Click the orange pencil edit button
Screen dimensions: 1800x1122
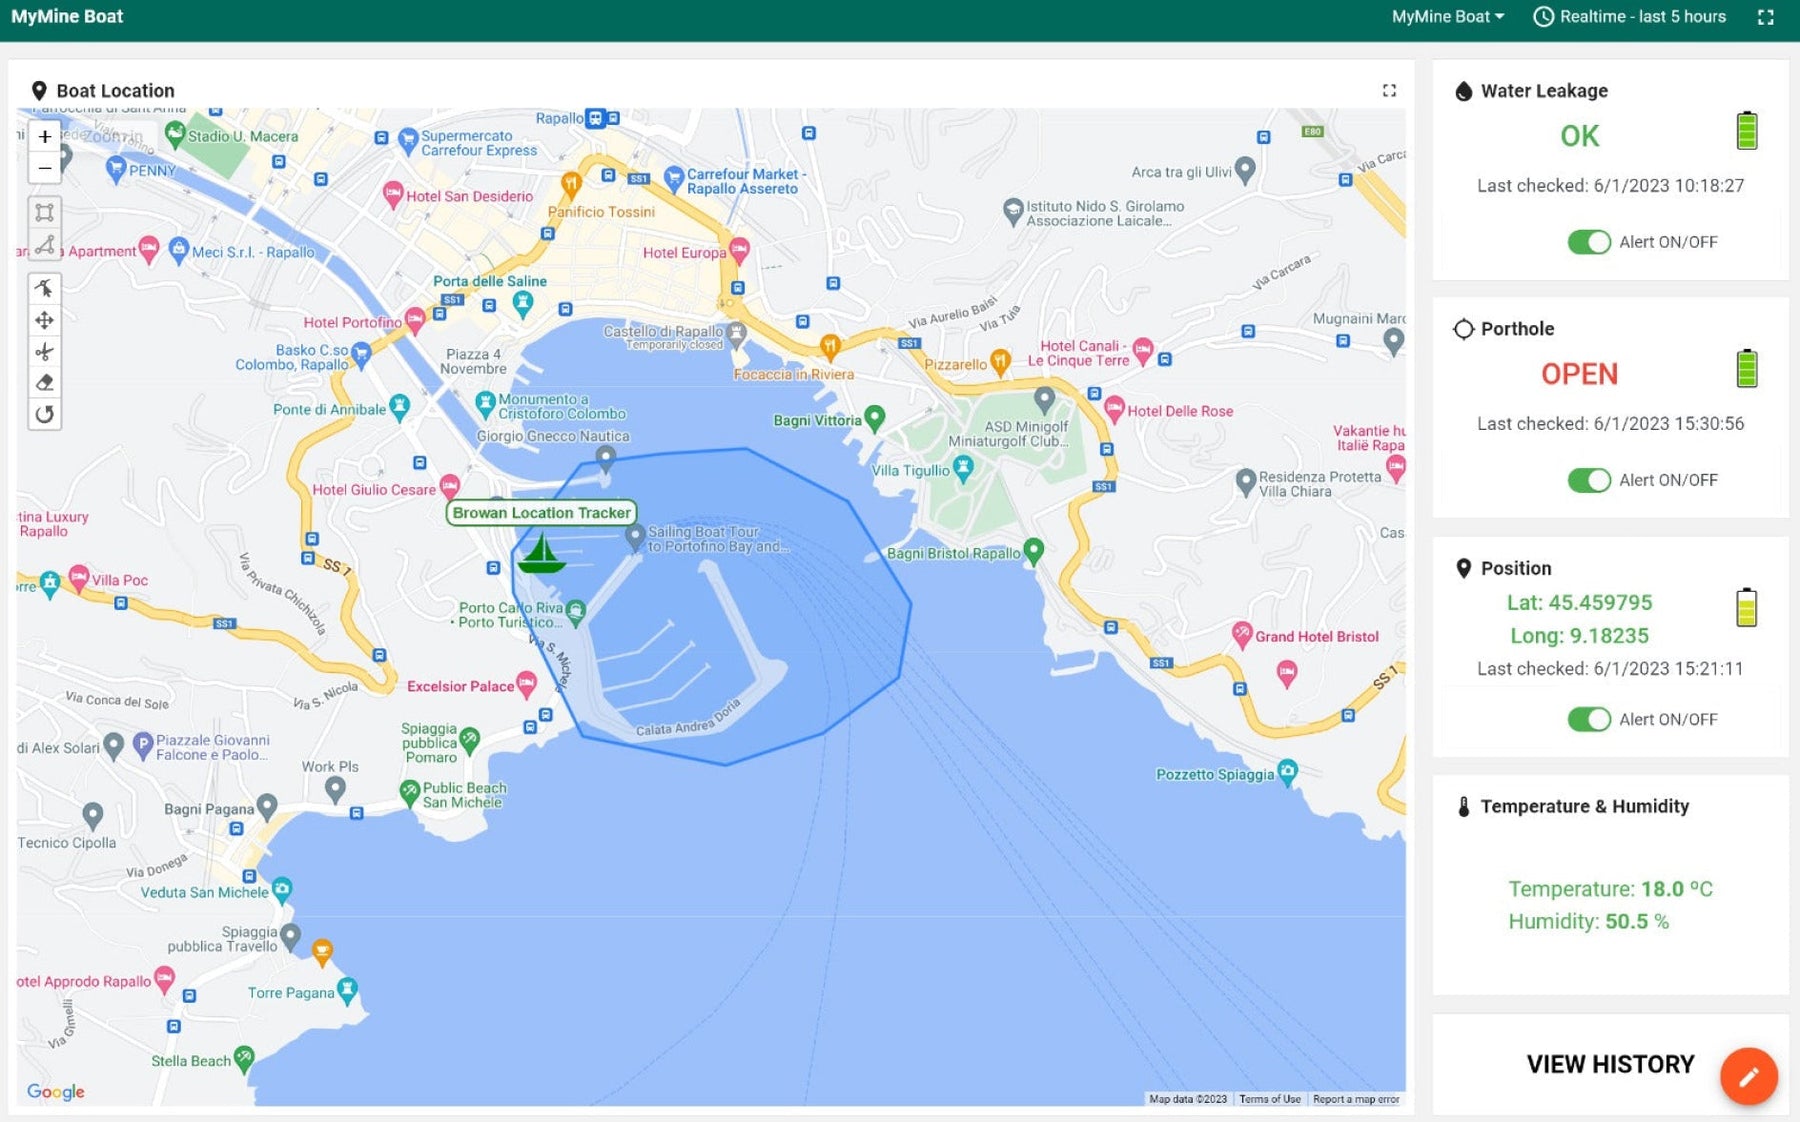tap(1748, 1076)
